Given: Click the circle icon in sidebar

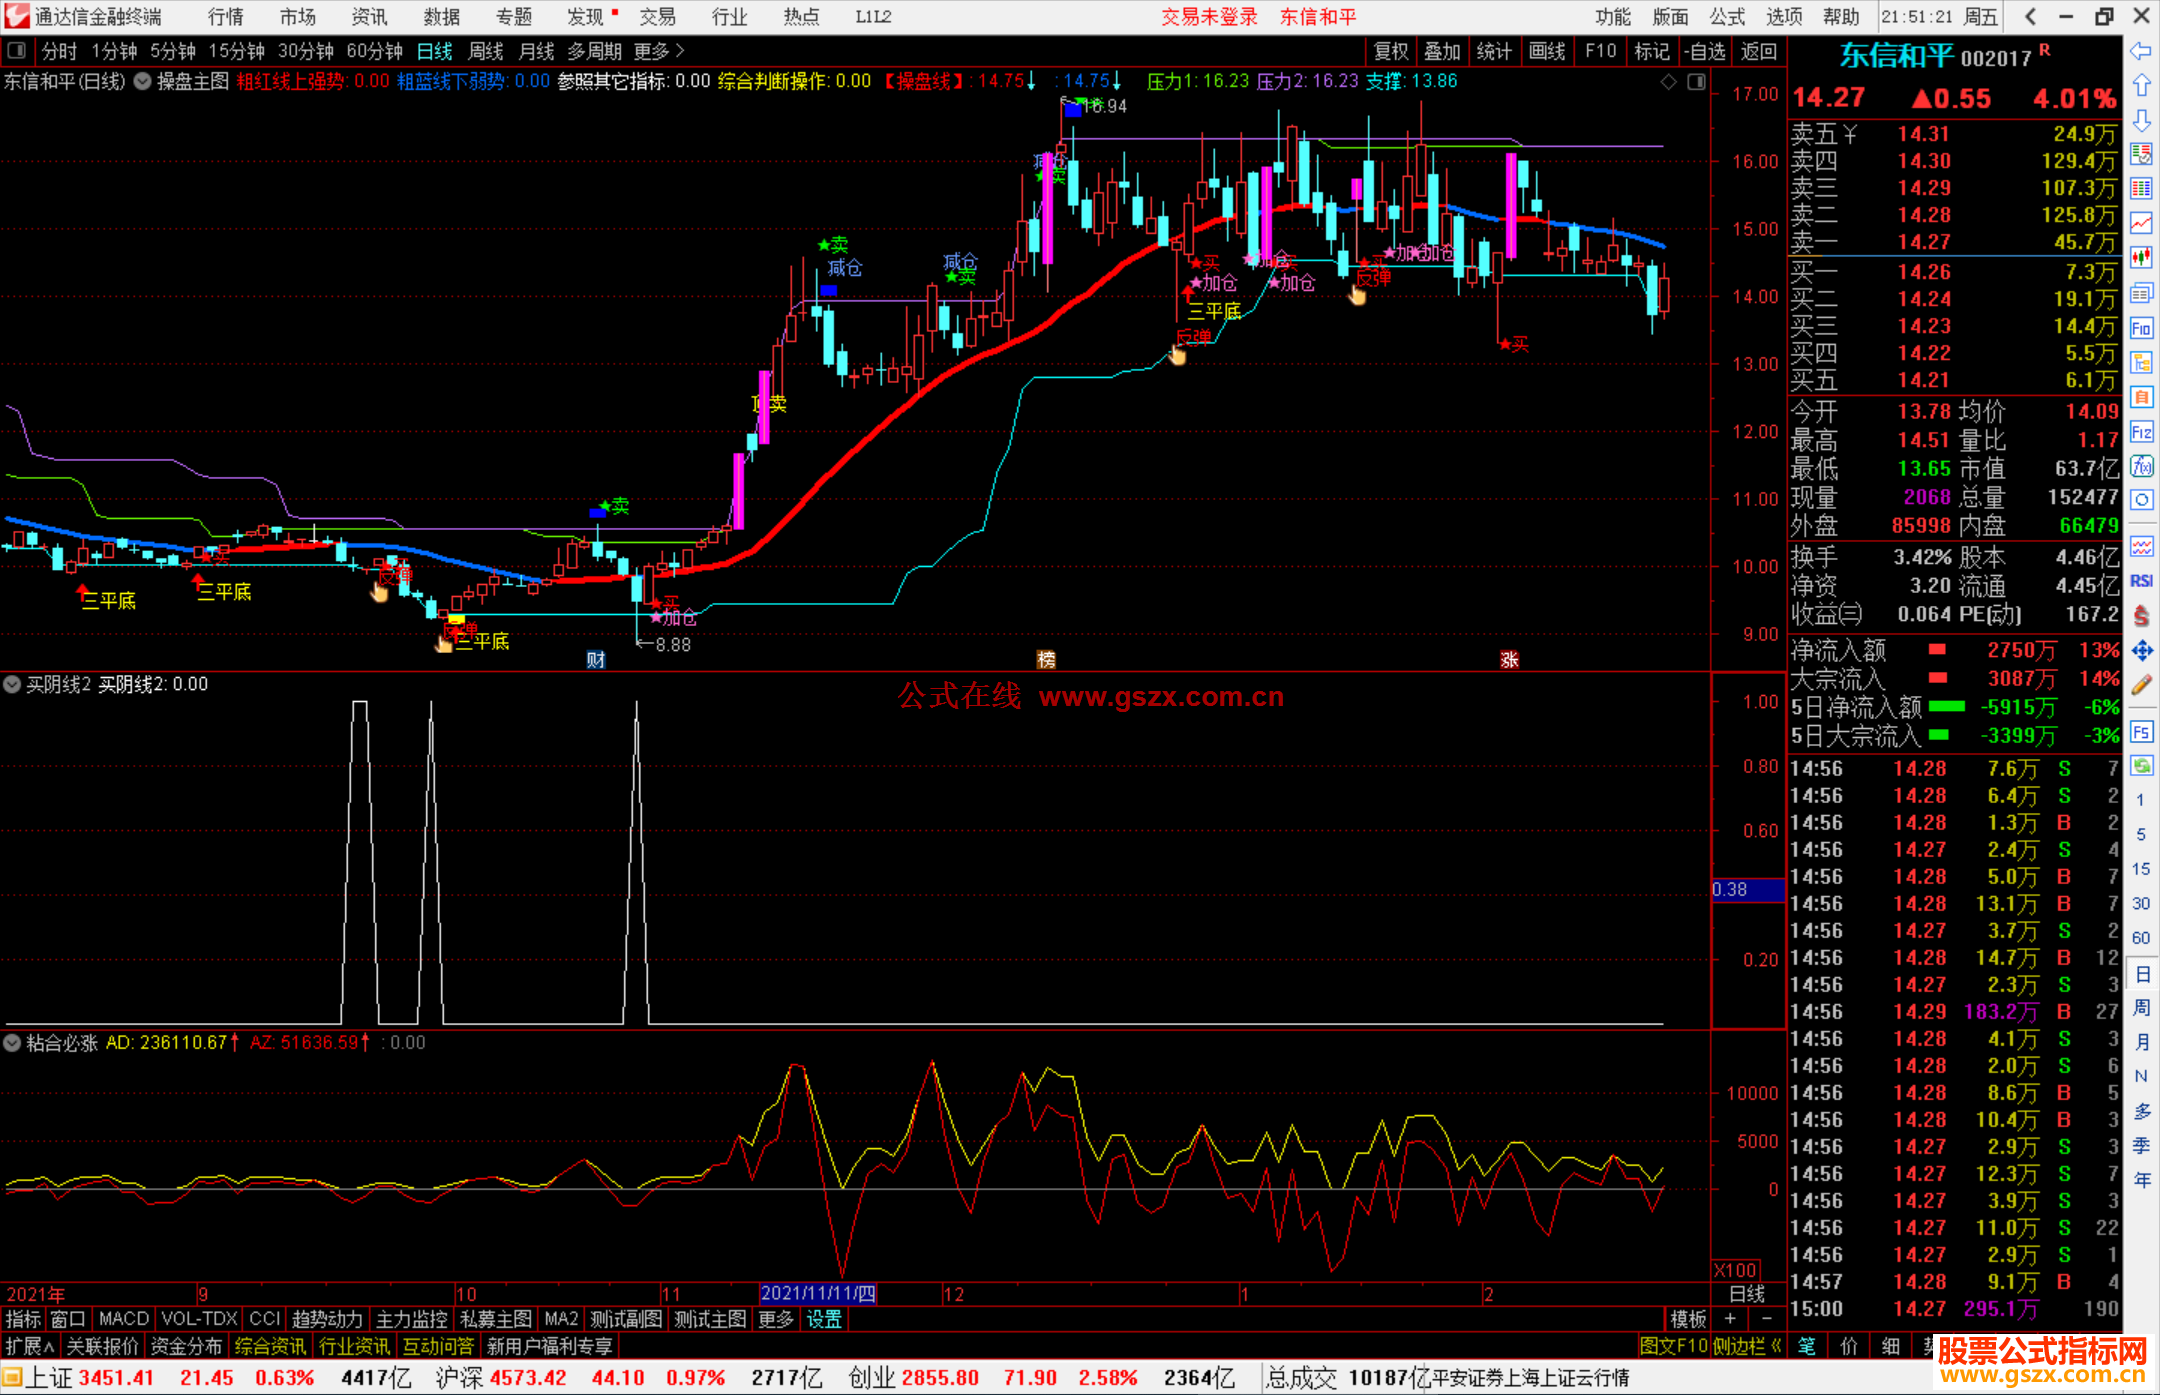Looking at the screenshot, I should (2141, 500).
